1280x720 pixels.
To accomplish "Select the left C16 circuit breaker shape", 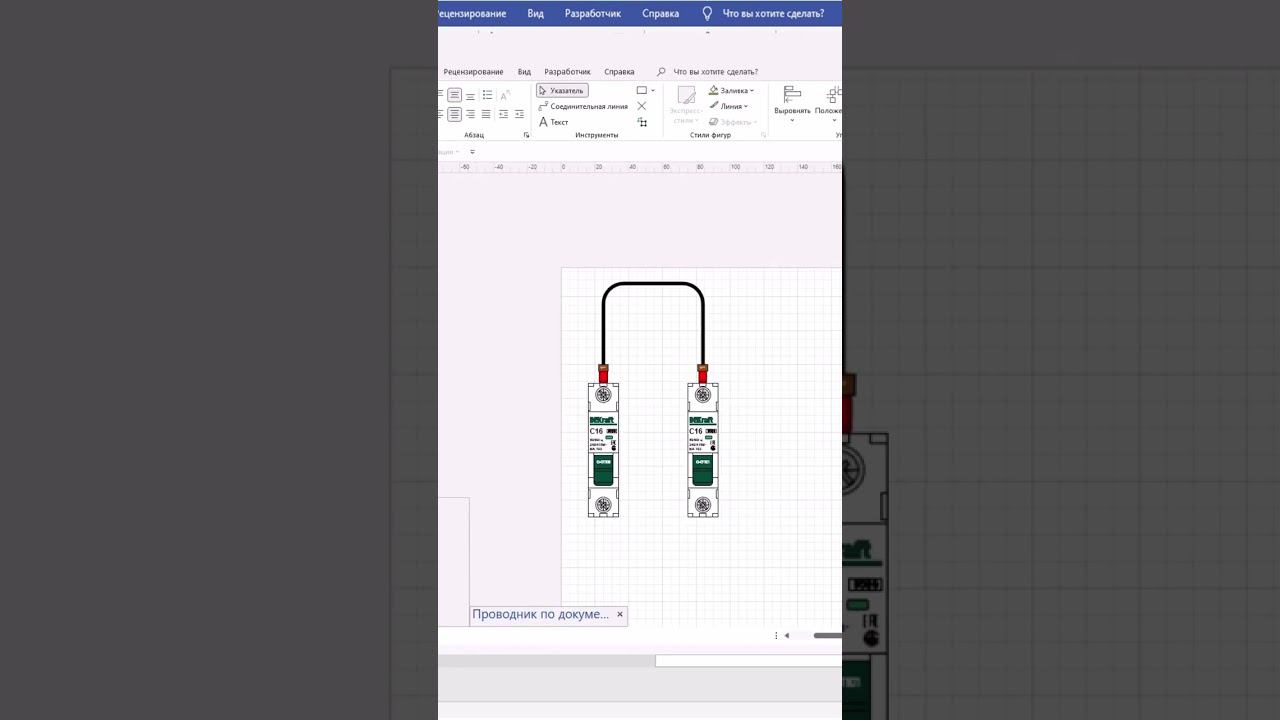I will 603,450.
